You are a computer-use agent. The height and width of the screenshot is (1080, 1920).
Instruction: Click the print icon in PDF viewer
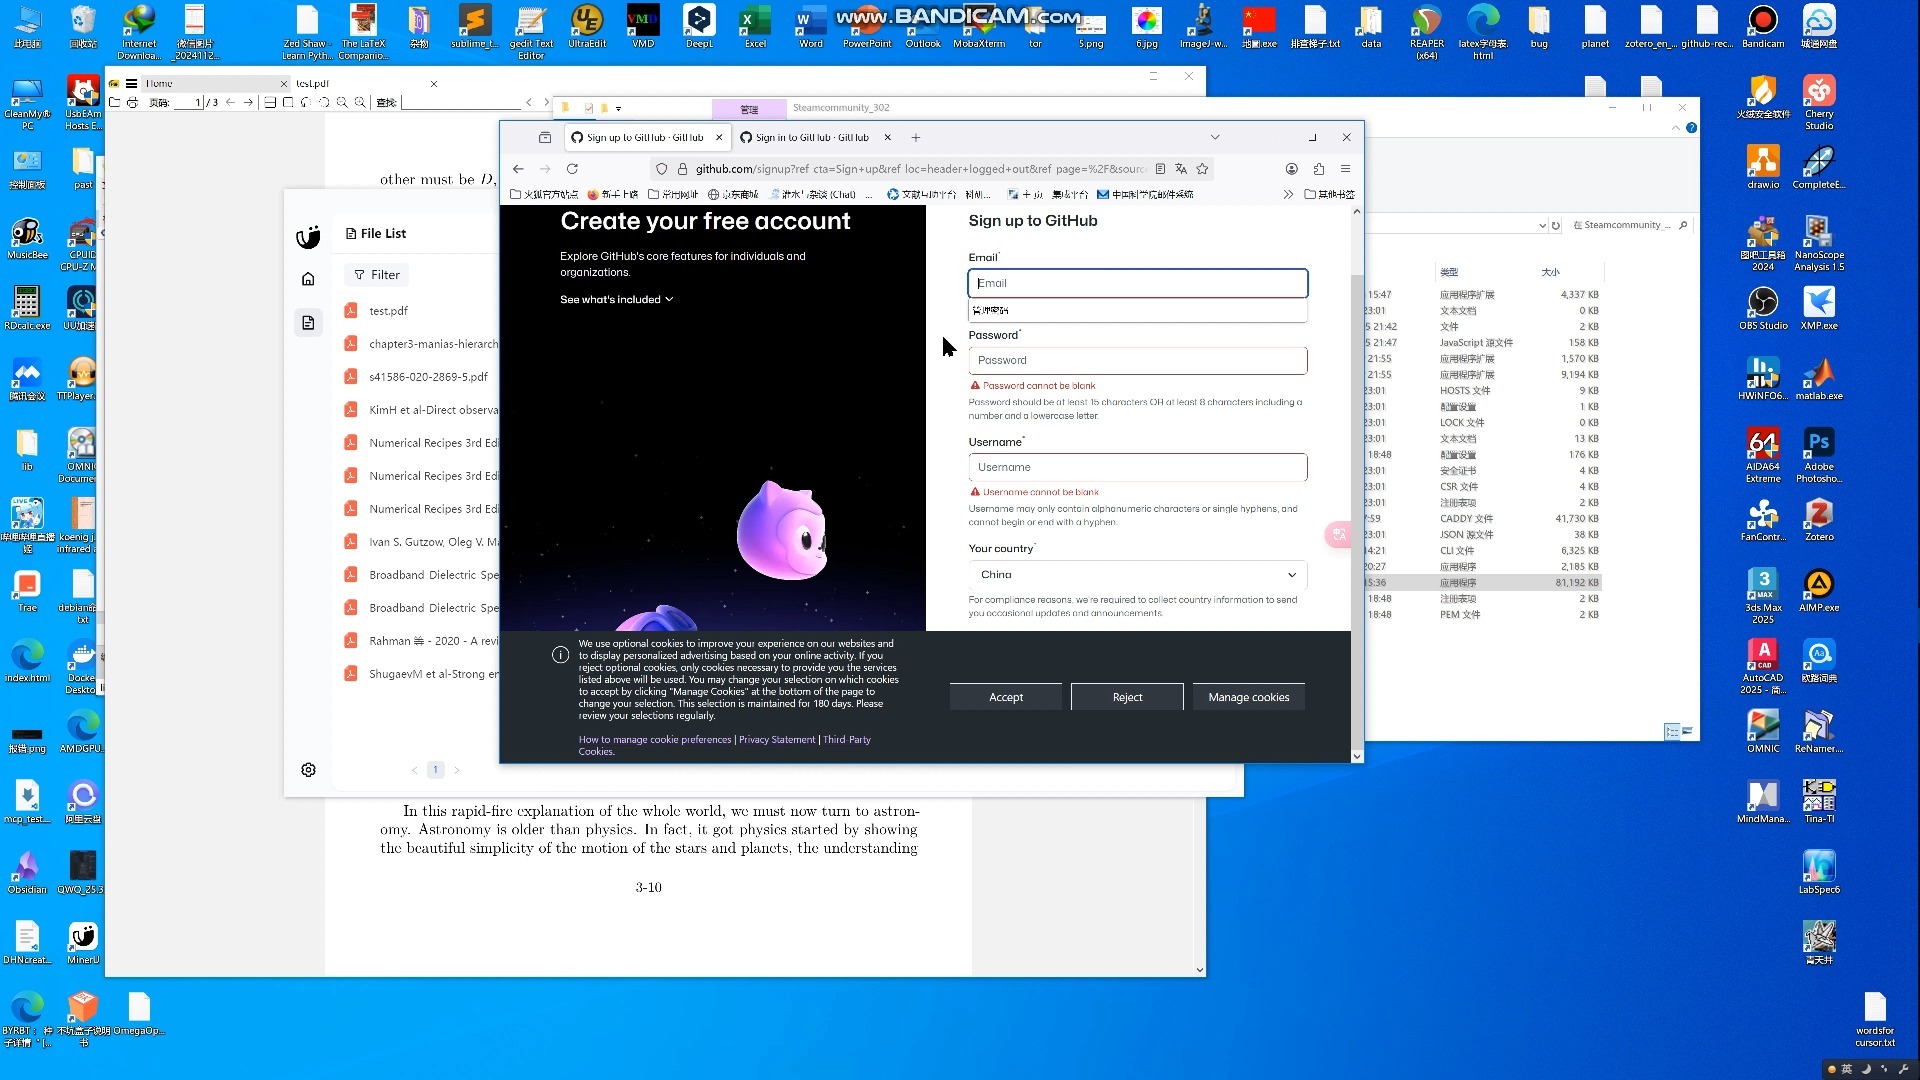tap(132, 102)
